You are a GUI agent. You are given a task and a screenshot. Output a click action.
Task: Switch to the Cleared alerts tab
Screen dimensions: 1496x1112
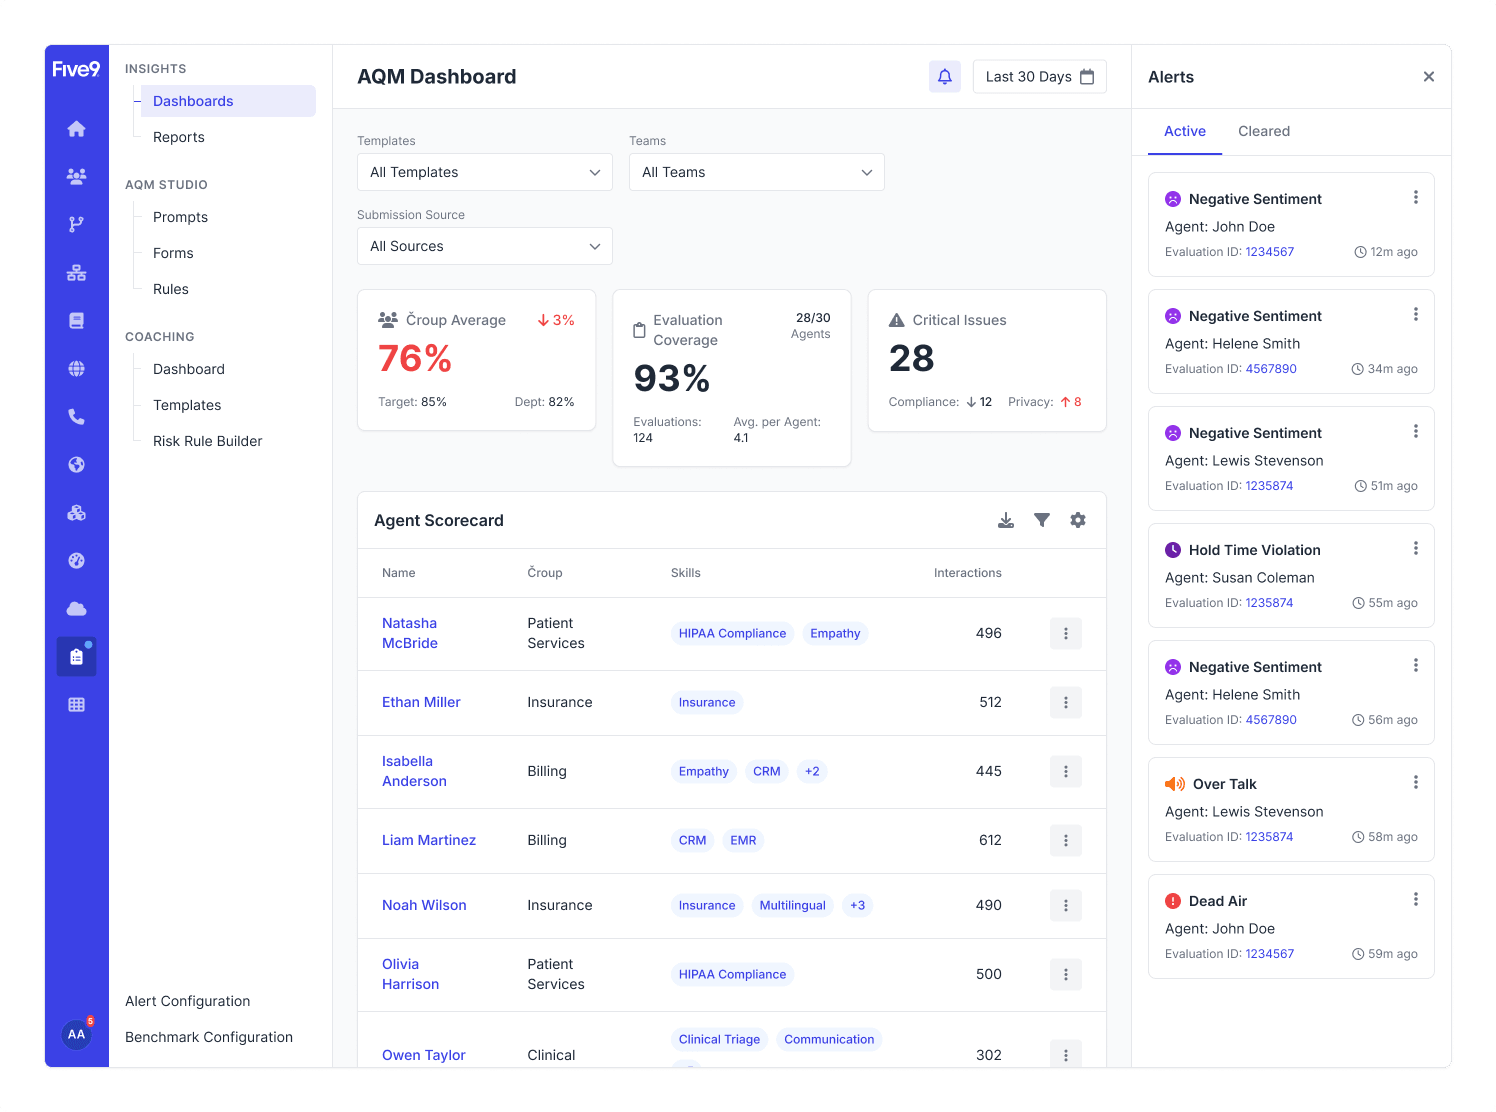1263,131
